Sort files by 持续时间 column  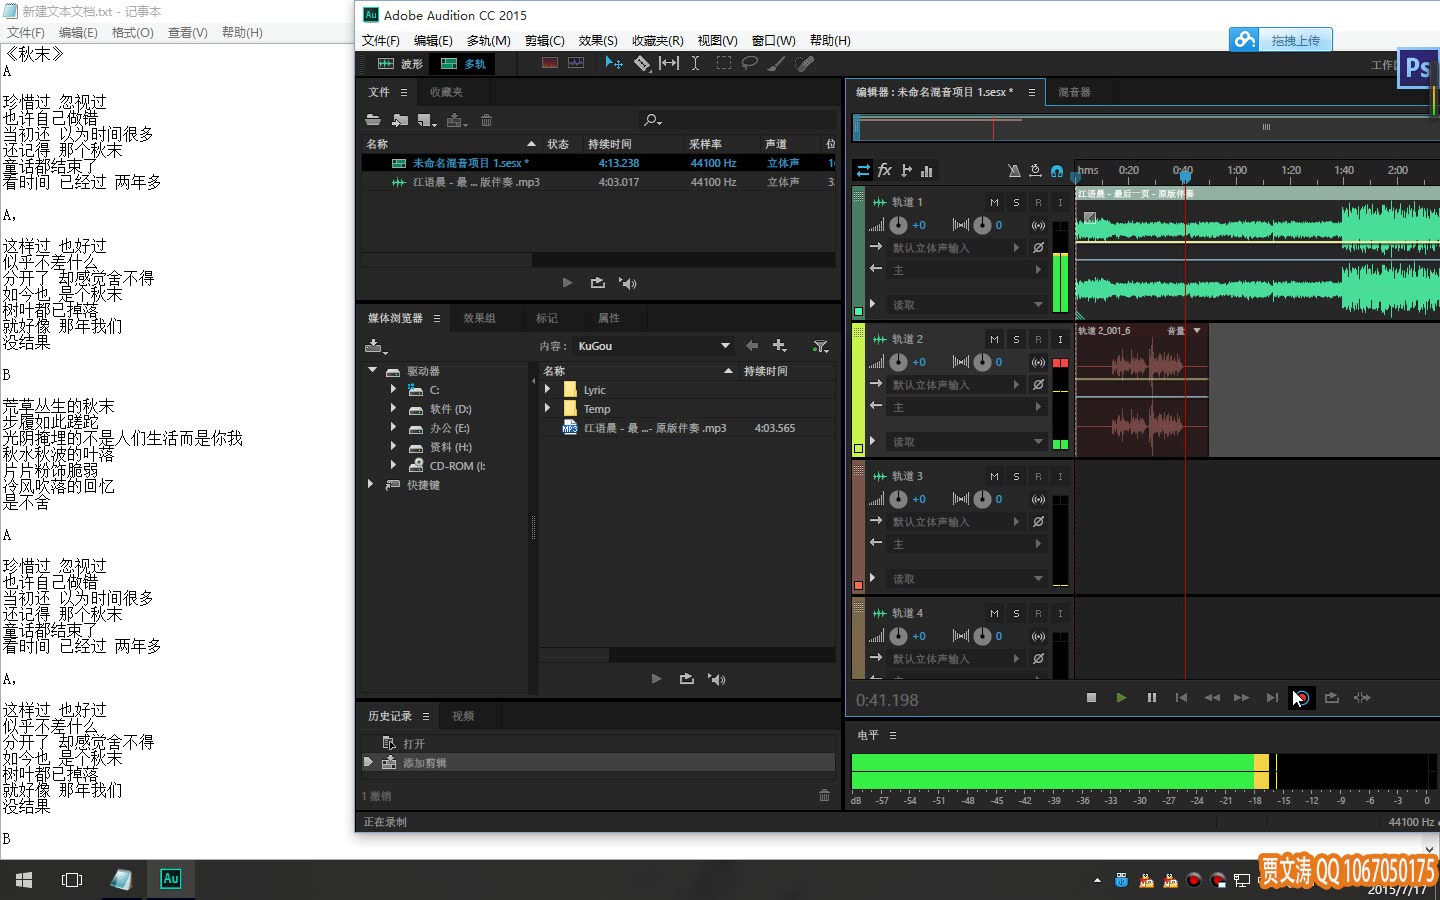[x=610, y=144]
